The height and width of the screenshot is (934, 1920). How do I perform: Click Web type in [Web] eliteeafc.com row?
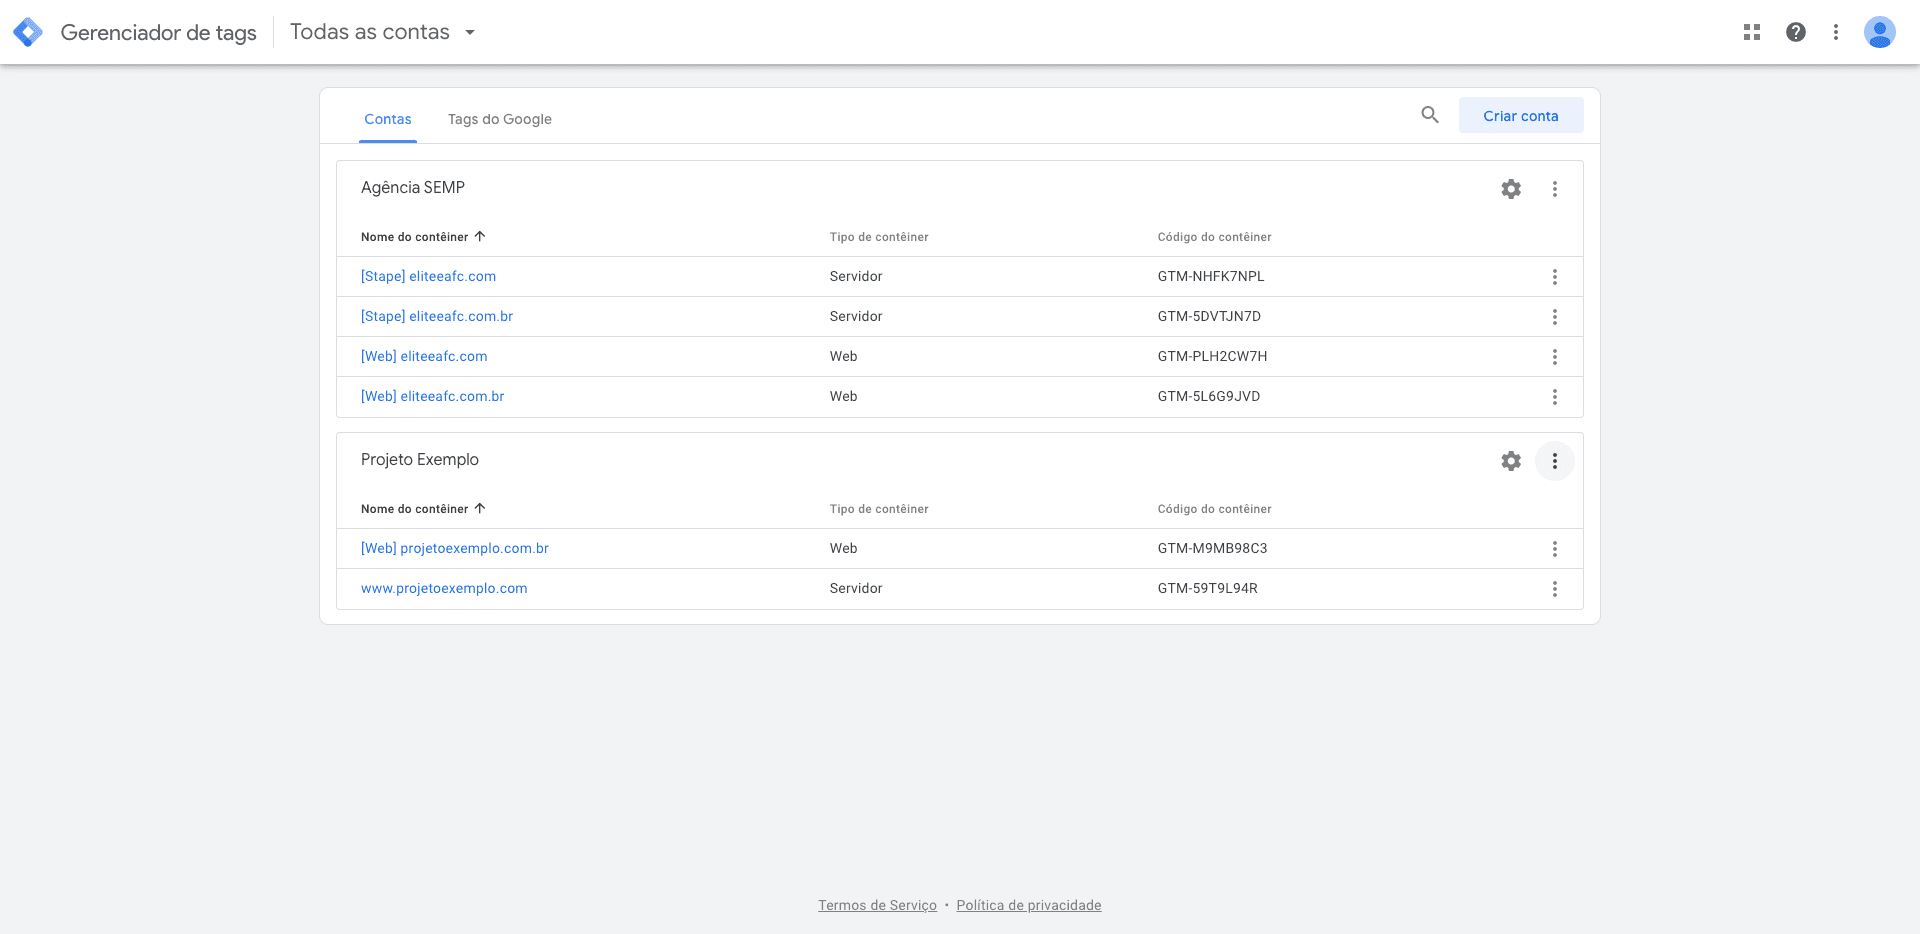click(843, 356)
